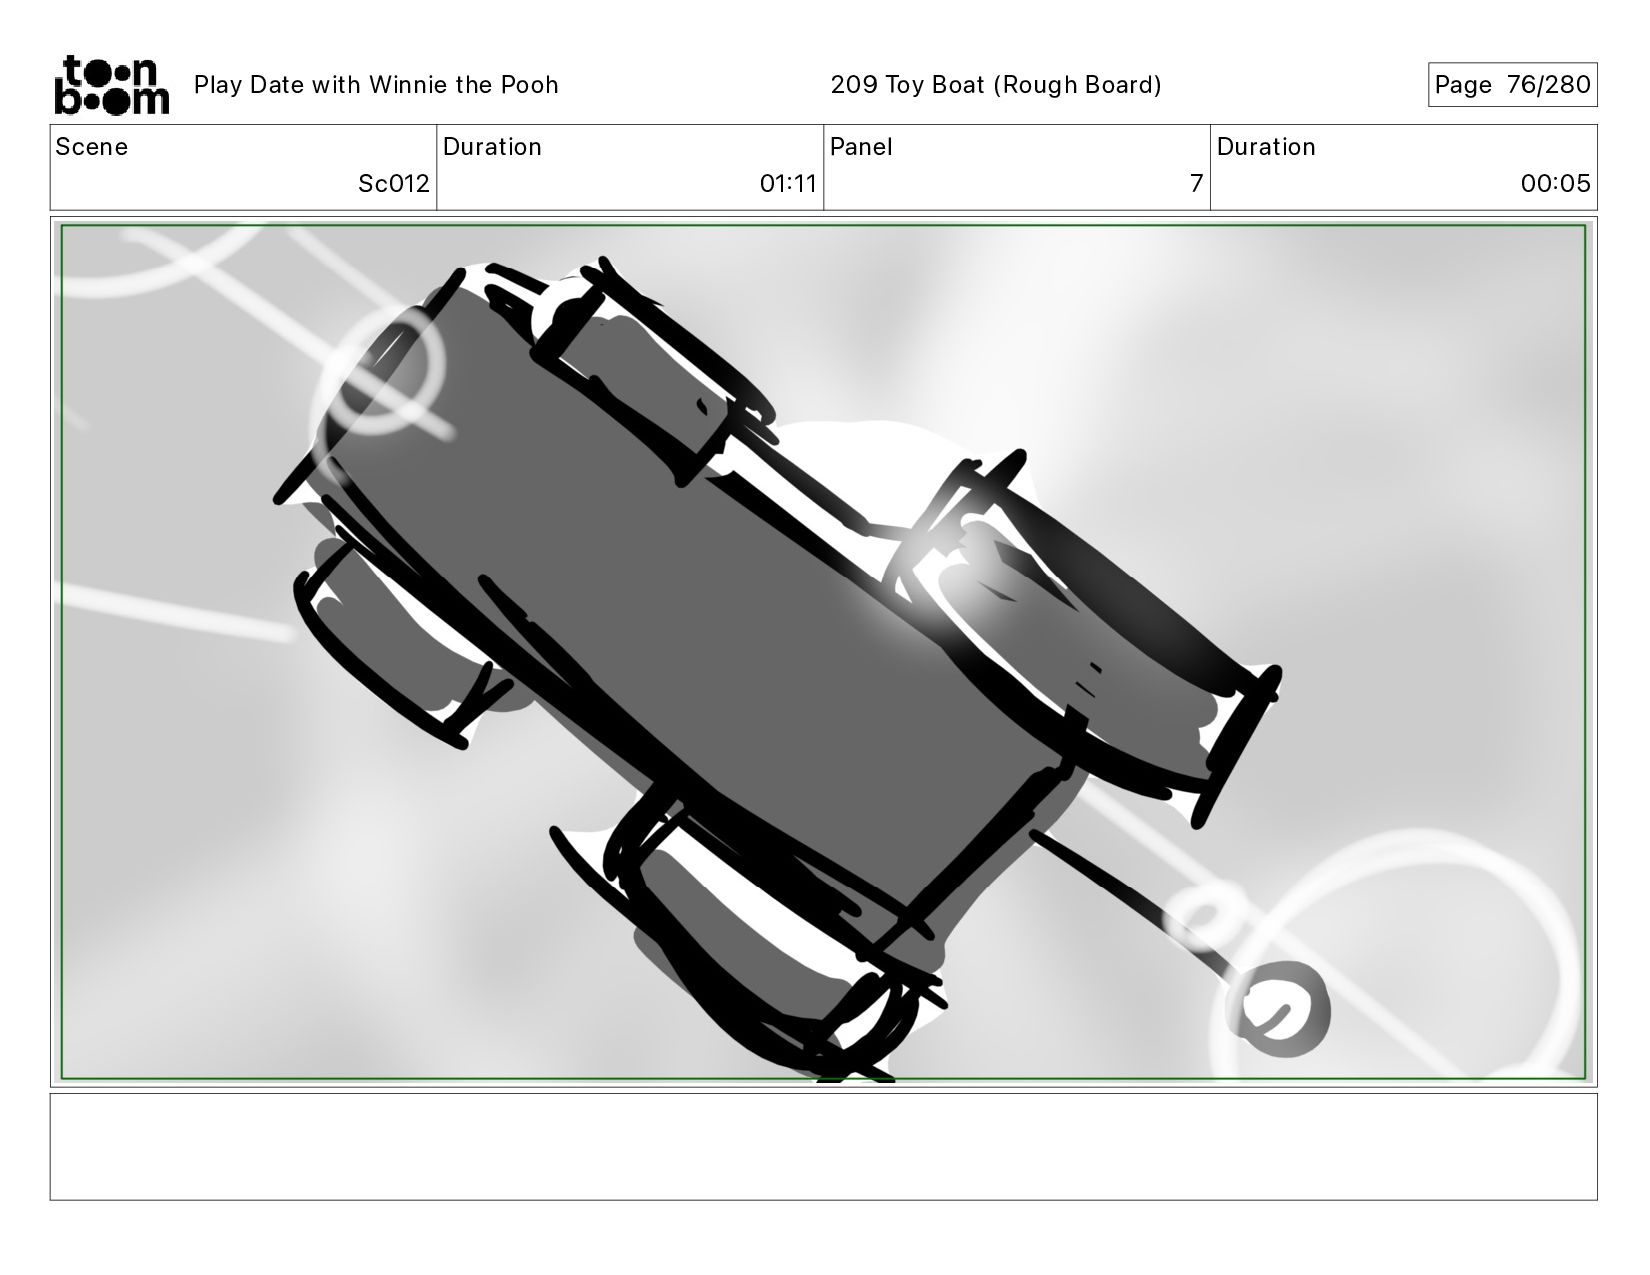The width and height of the screenshot is (1650, 1275).
Task: Click the panel number '7'
Action: pyautogui.click(x=1196, y=184)
